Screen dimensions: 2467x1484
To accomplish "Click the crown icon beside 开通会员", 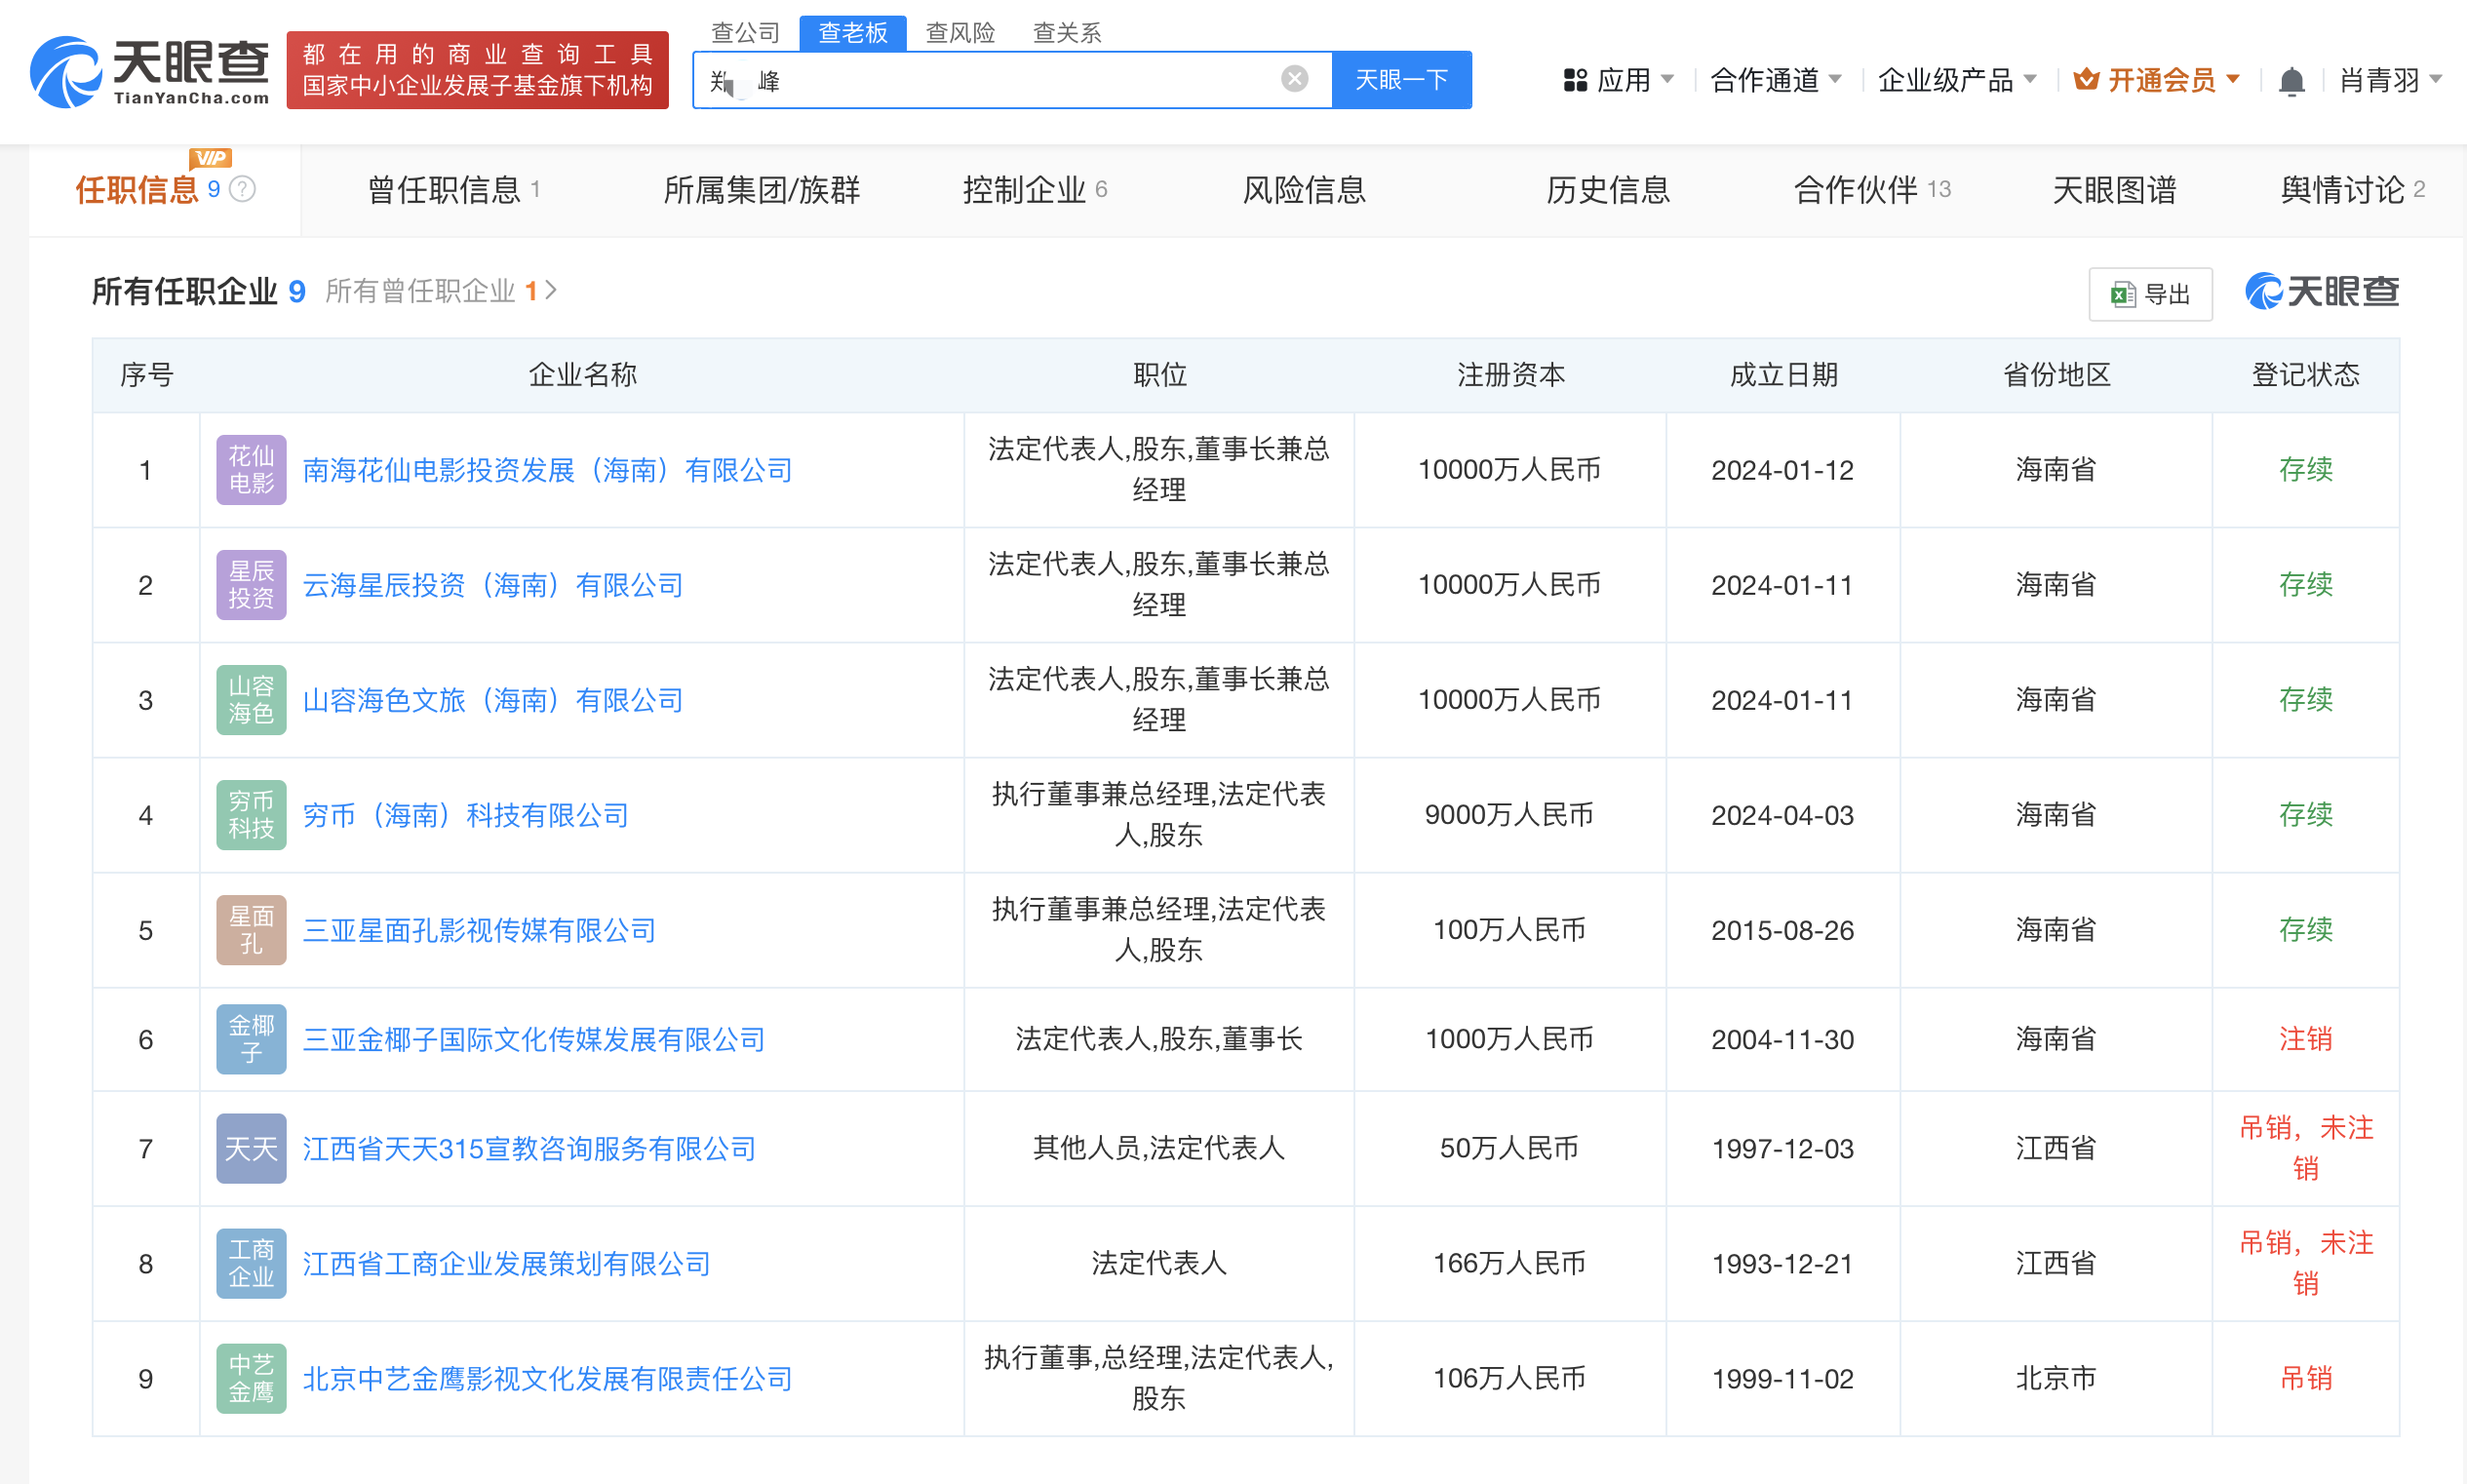I will point(2087,79).
